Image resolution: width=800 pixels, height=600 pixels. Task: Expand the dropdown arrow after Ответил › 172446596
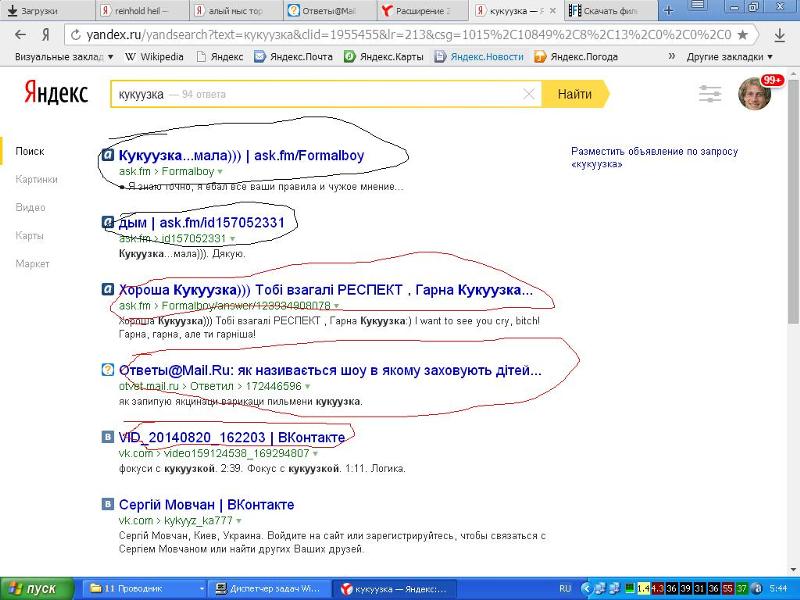click(x=307, y=386)
